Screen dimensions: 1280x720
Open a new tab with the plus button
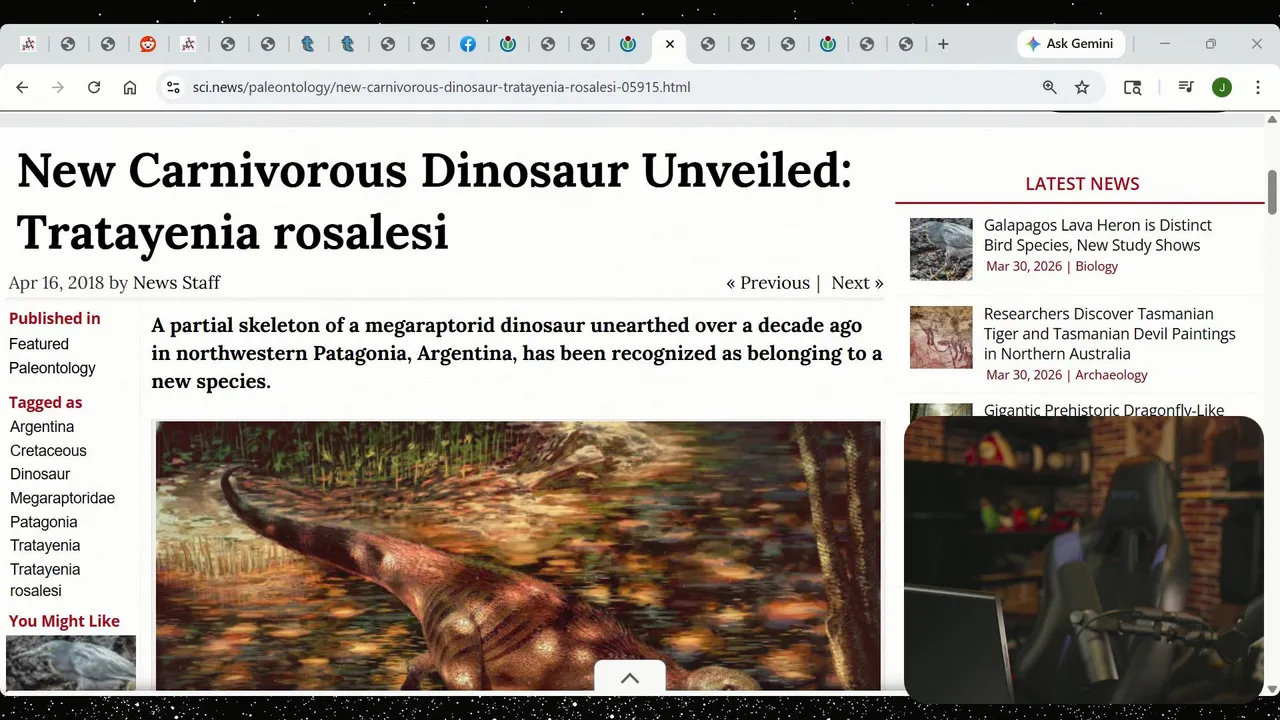tap(943, 44)
